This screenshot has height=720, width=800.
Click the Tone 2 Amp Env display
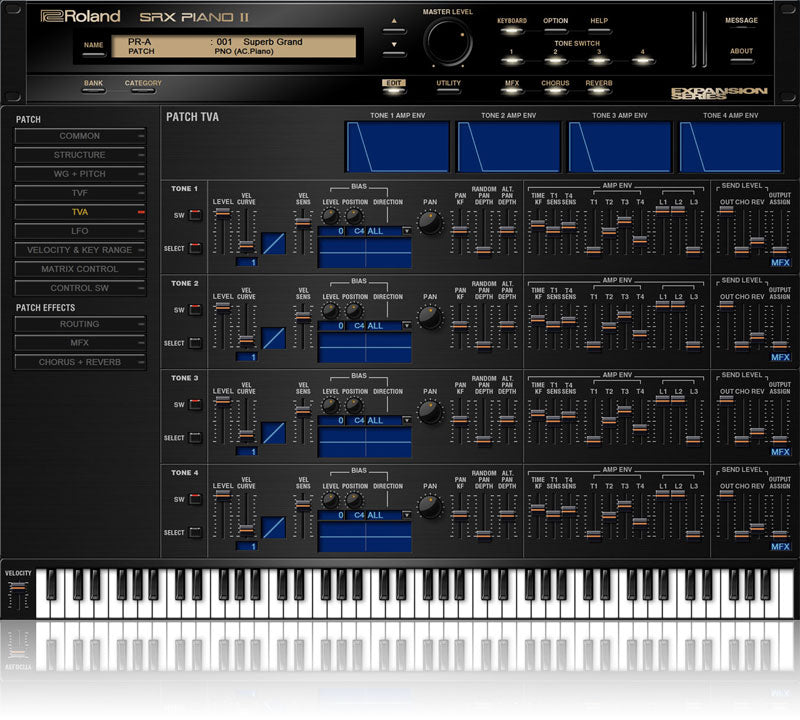(509, 147)
